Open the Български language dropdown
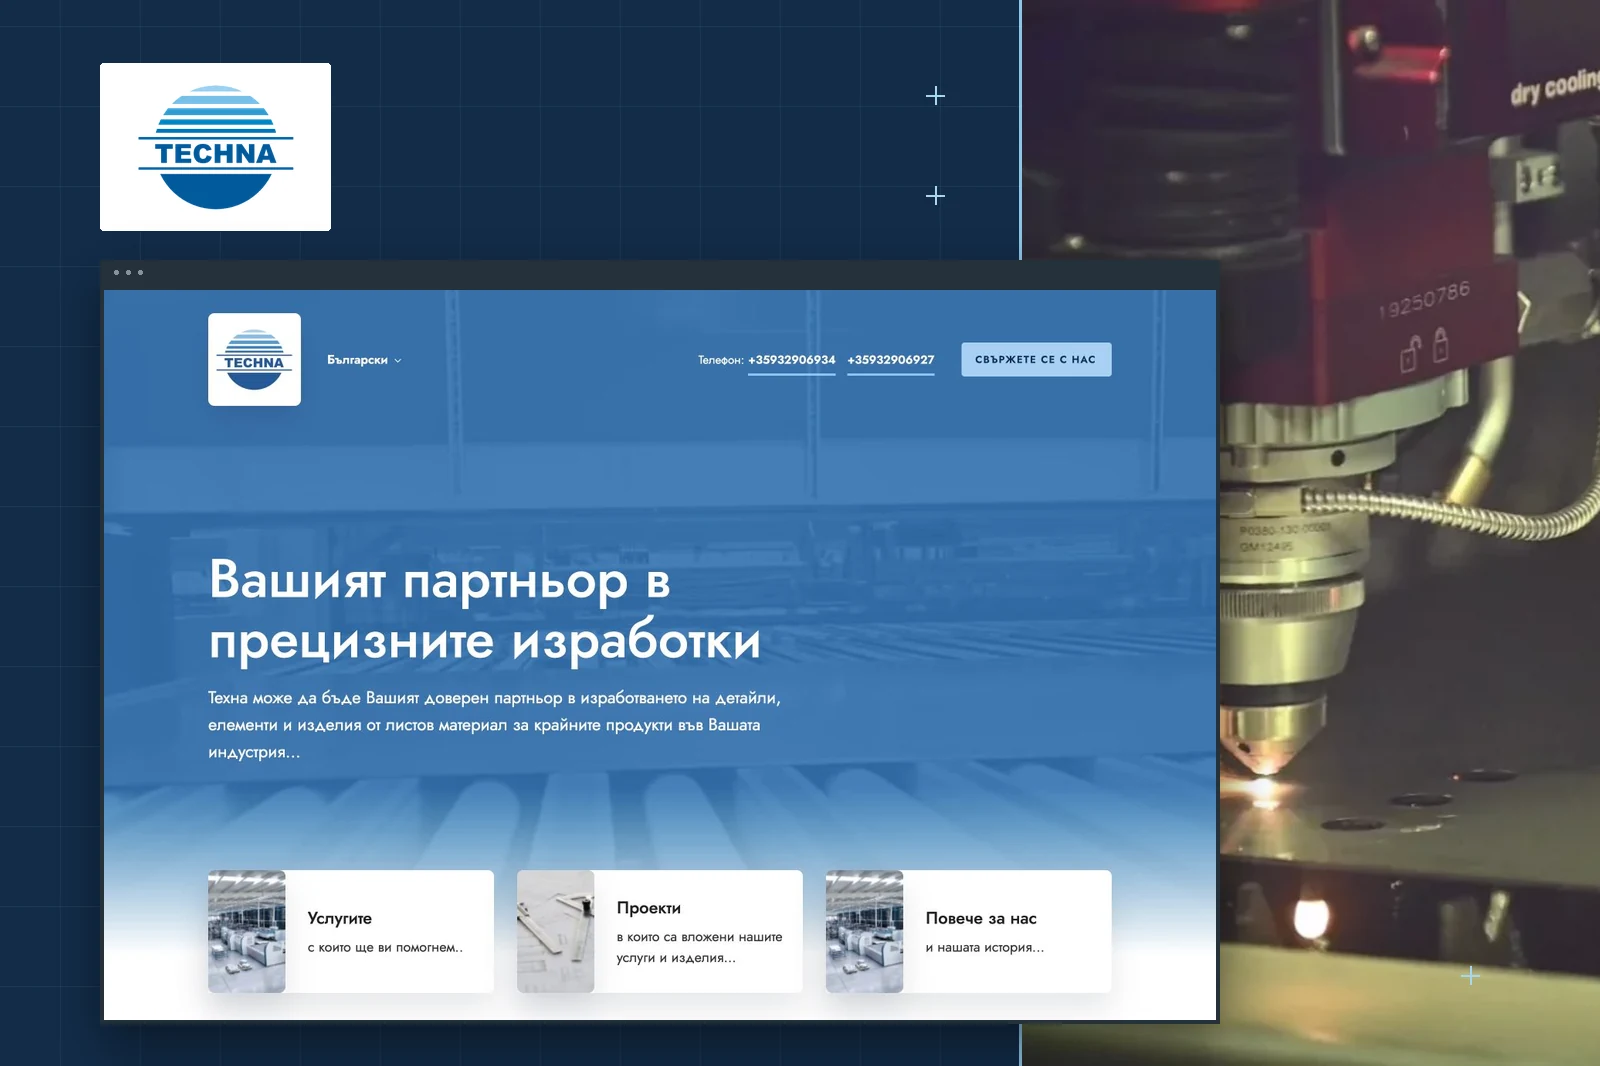The width and height of the screenshot is (1600, 1066). pyautogui.click(x=364, y=360)
